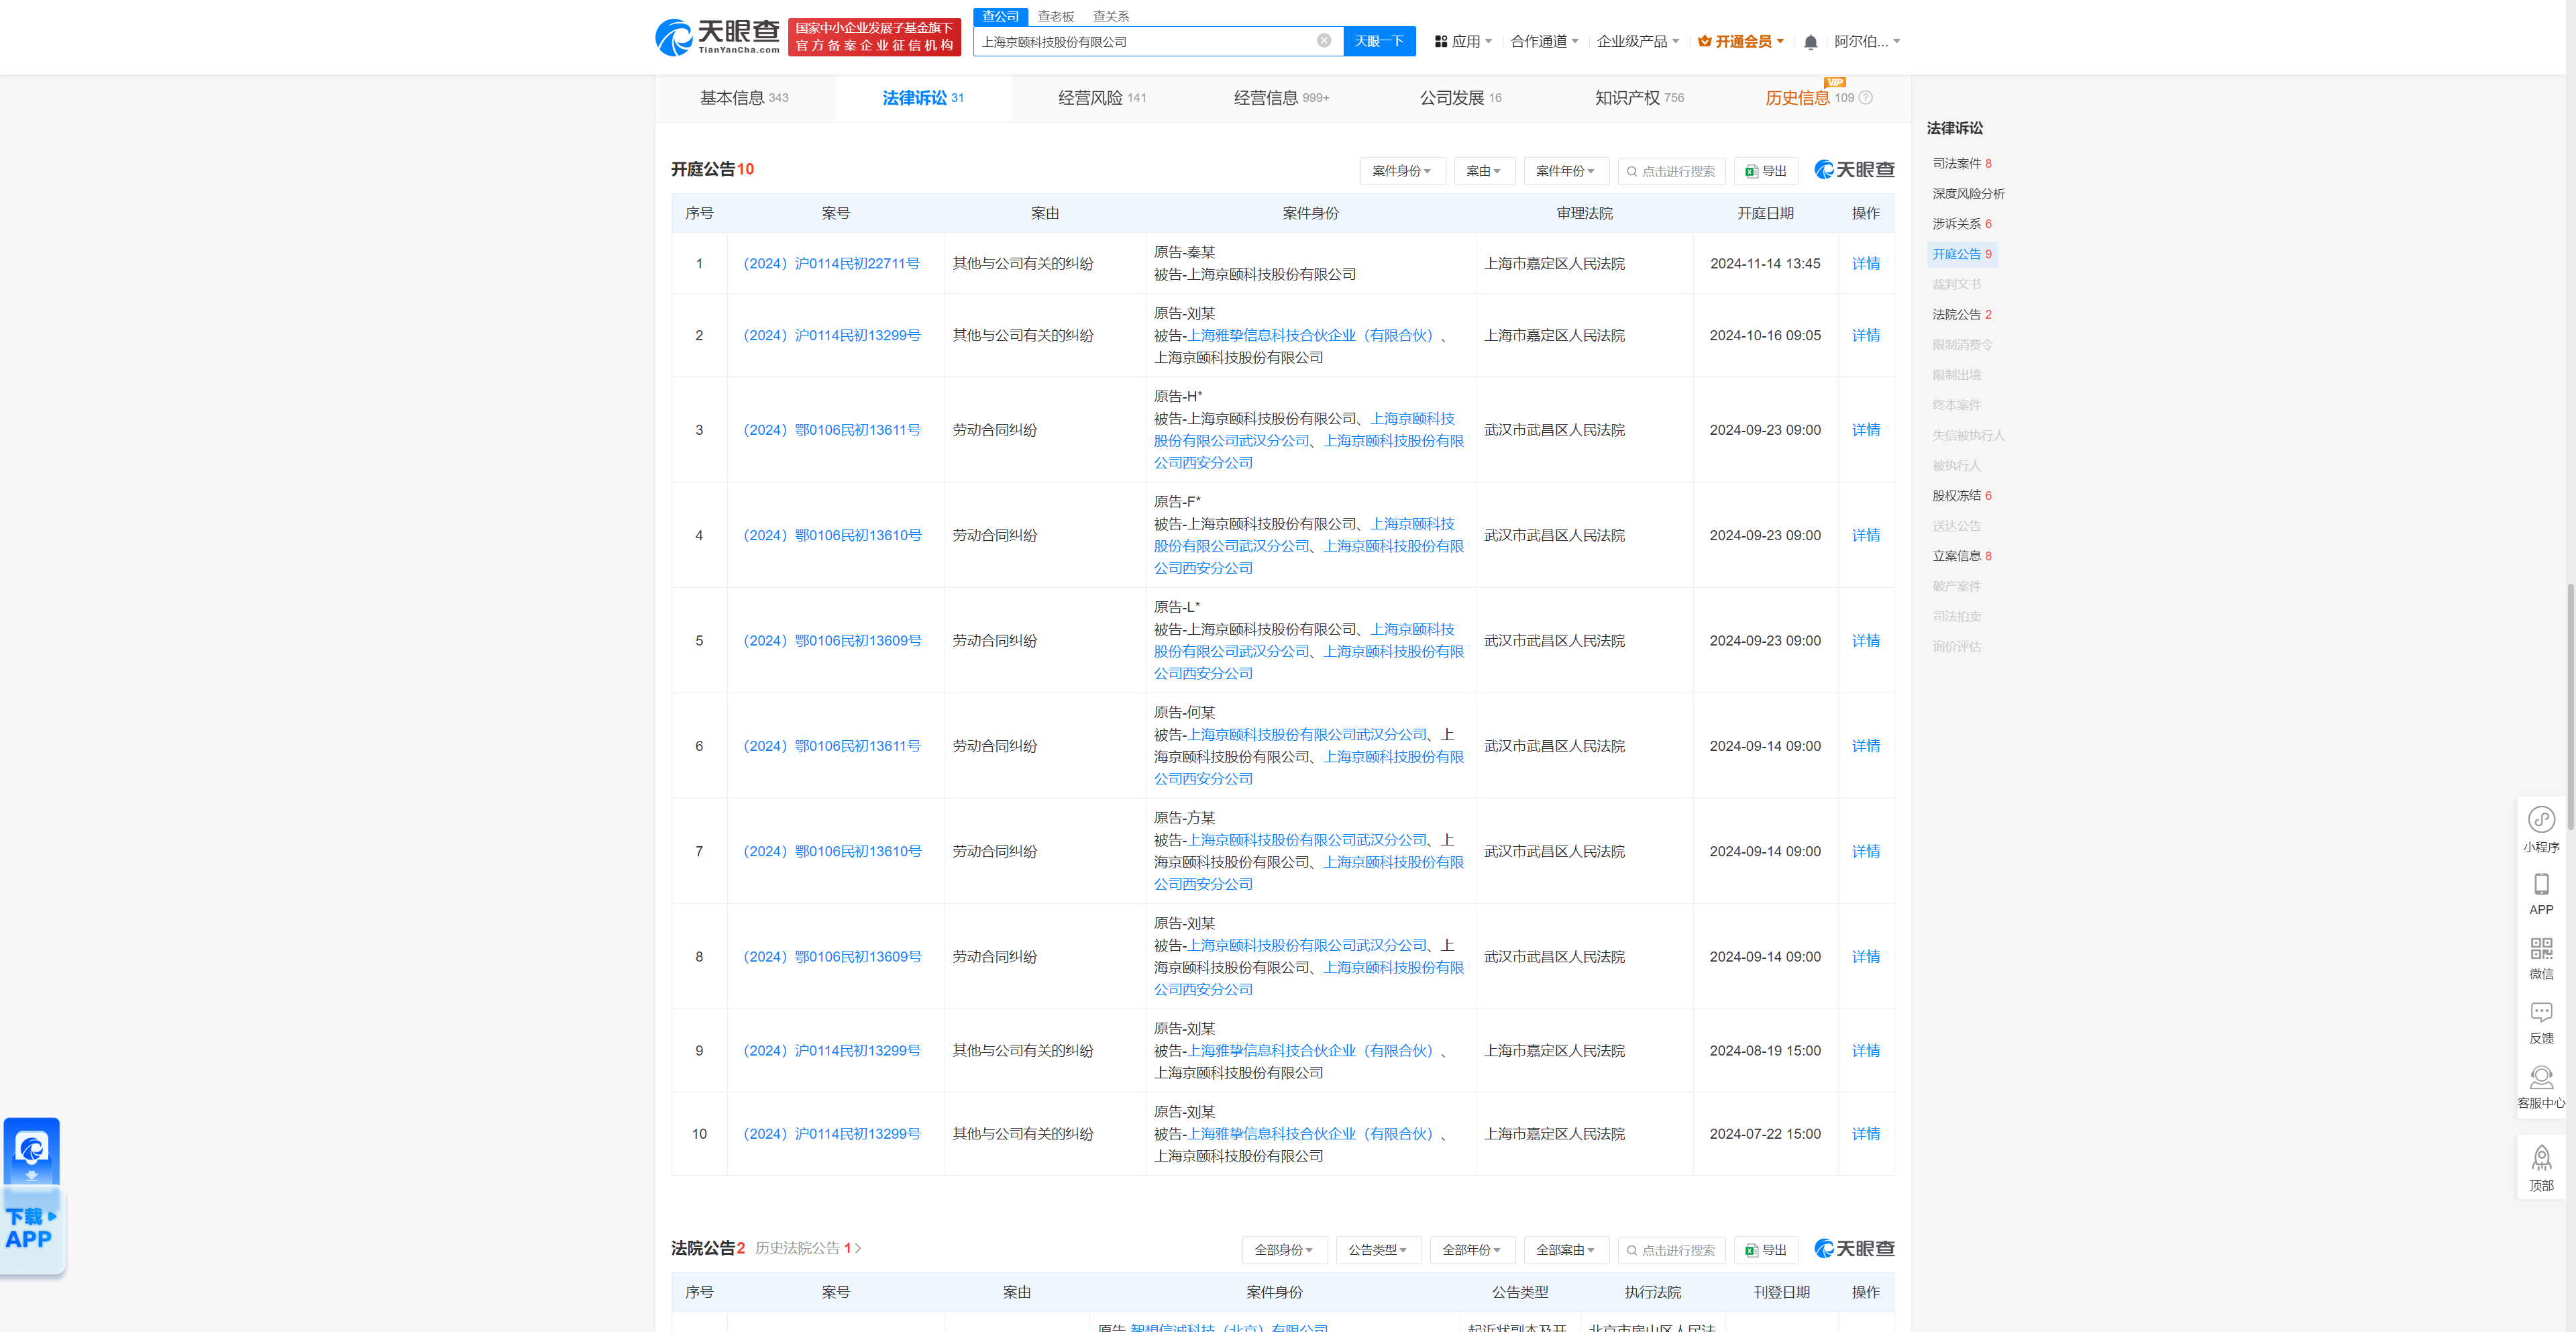Open case number (2024)沪0114民初22711号
The height and width of the screenshot is (1332, 2576).
click(x=831, y=264)
